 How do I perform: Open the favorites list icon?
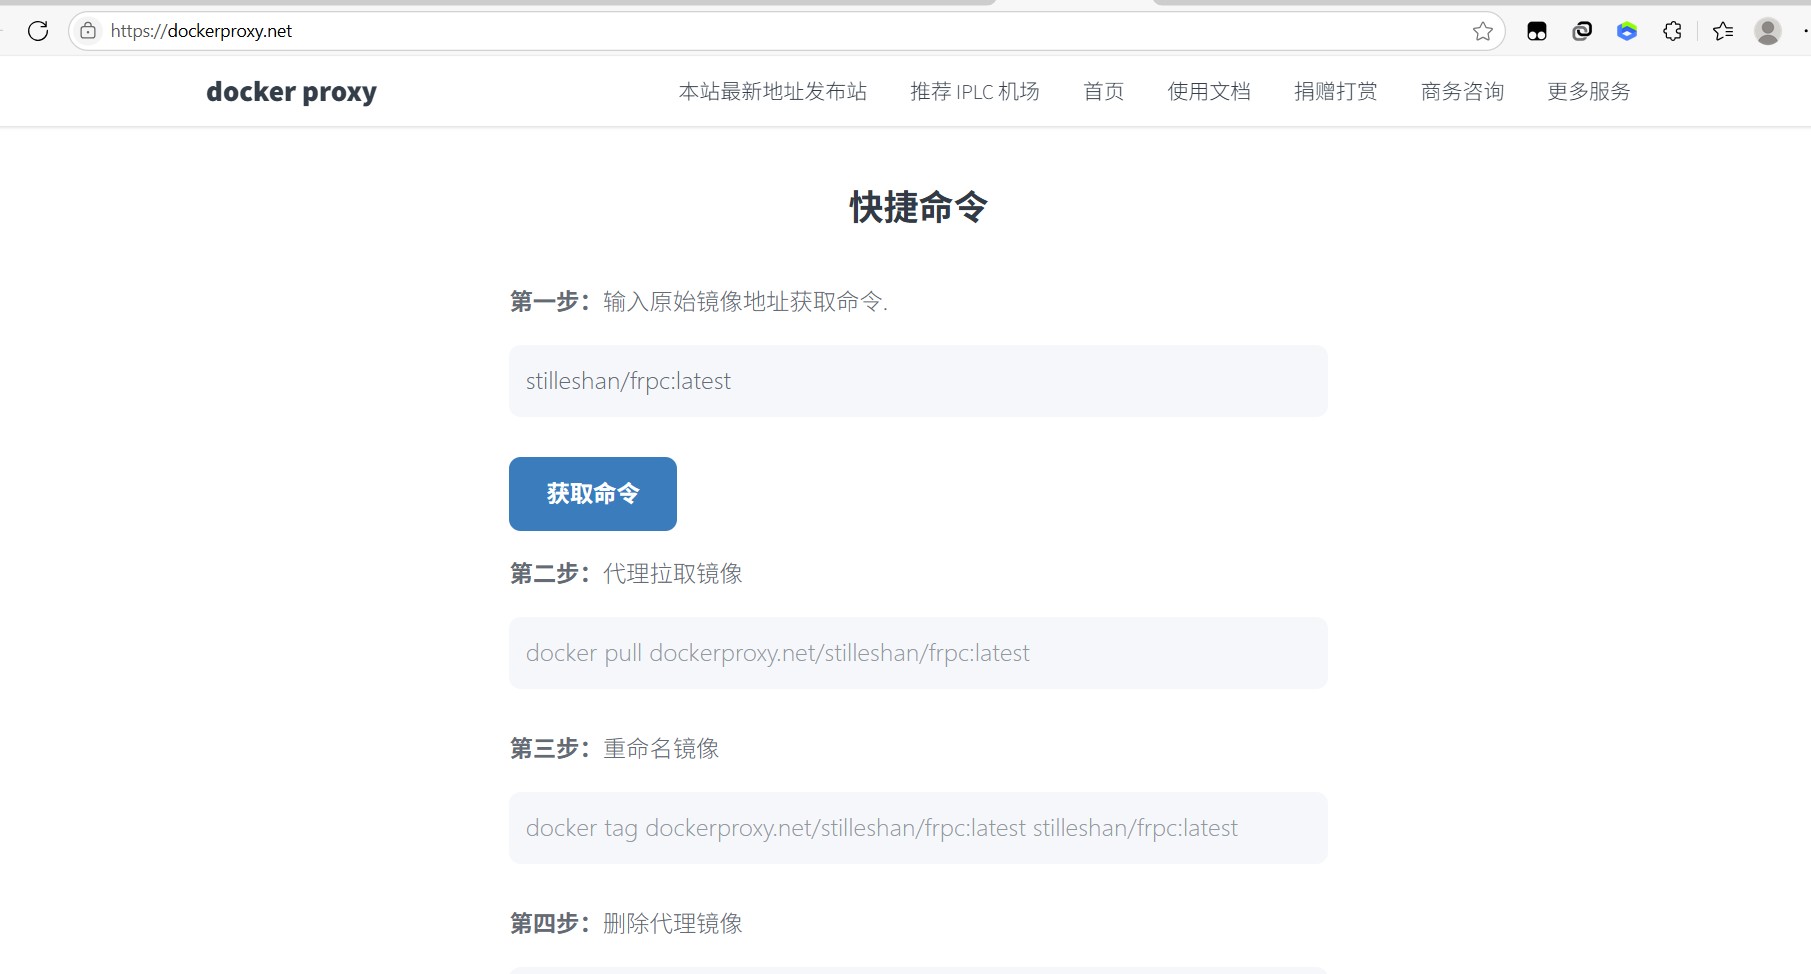point(1723,31)
